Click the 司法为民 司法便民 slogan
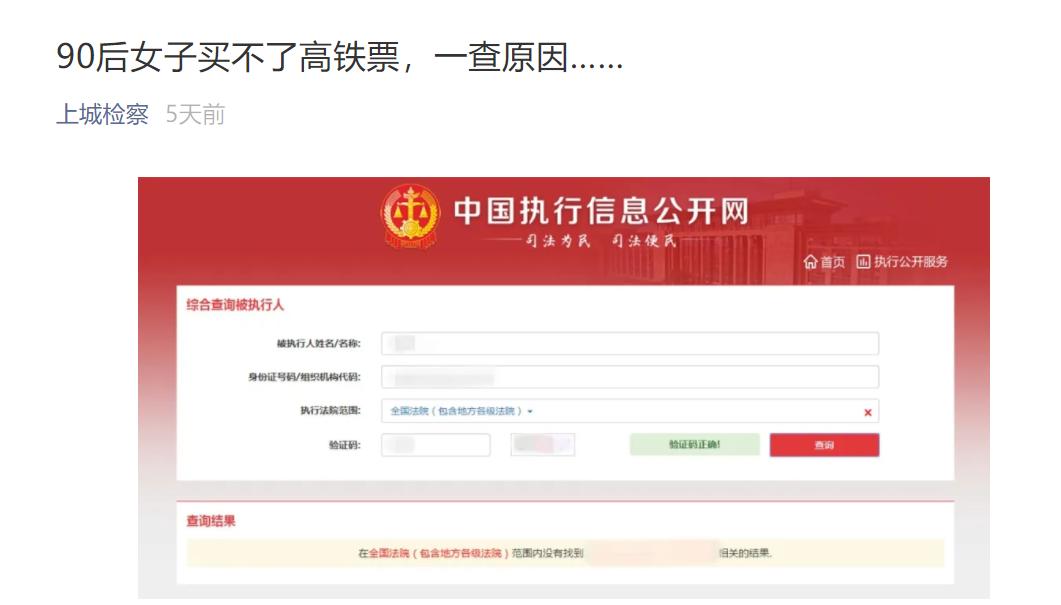1061x605 pixels. (600, 241)
